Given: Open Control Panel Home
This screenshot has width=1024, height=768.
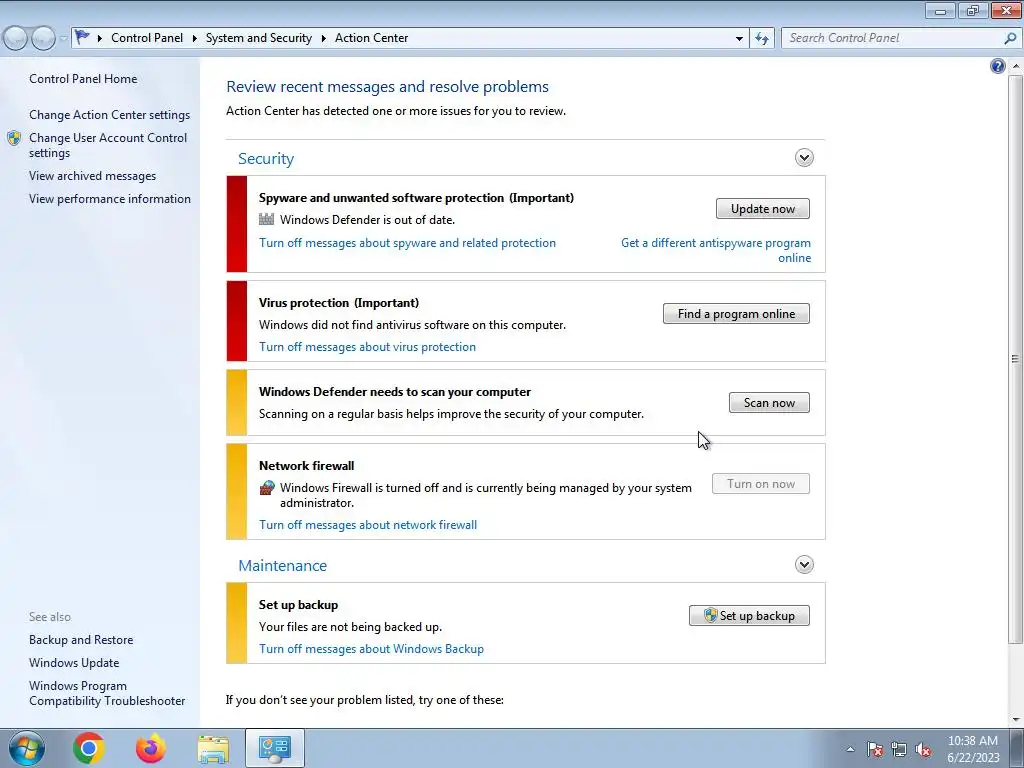Looking at the screenshot, I should pyautogui.click(x=83, y=79).
